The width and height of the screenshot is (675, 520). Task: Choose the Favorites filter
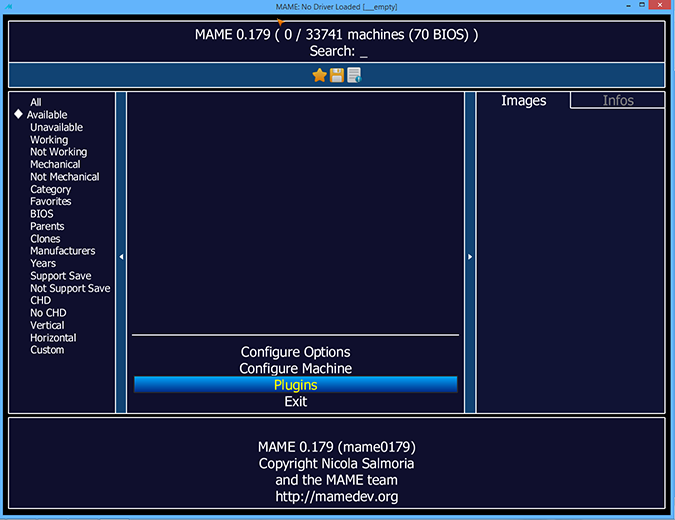[51, 201]
